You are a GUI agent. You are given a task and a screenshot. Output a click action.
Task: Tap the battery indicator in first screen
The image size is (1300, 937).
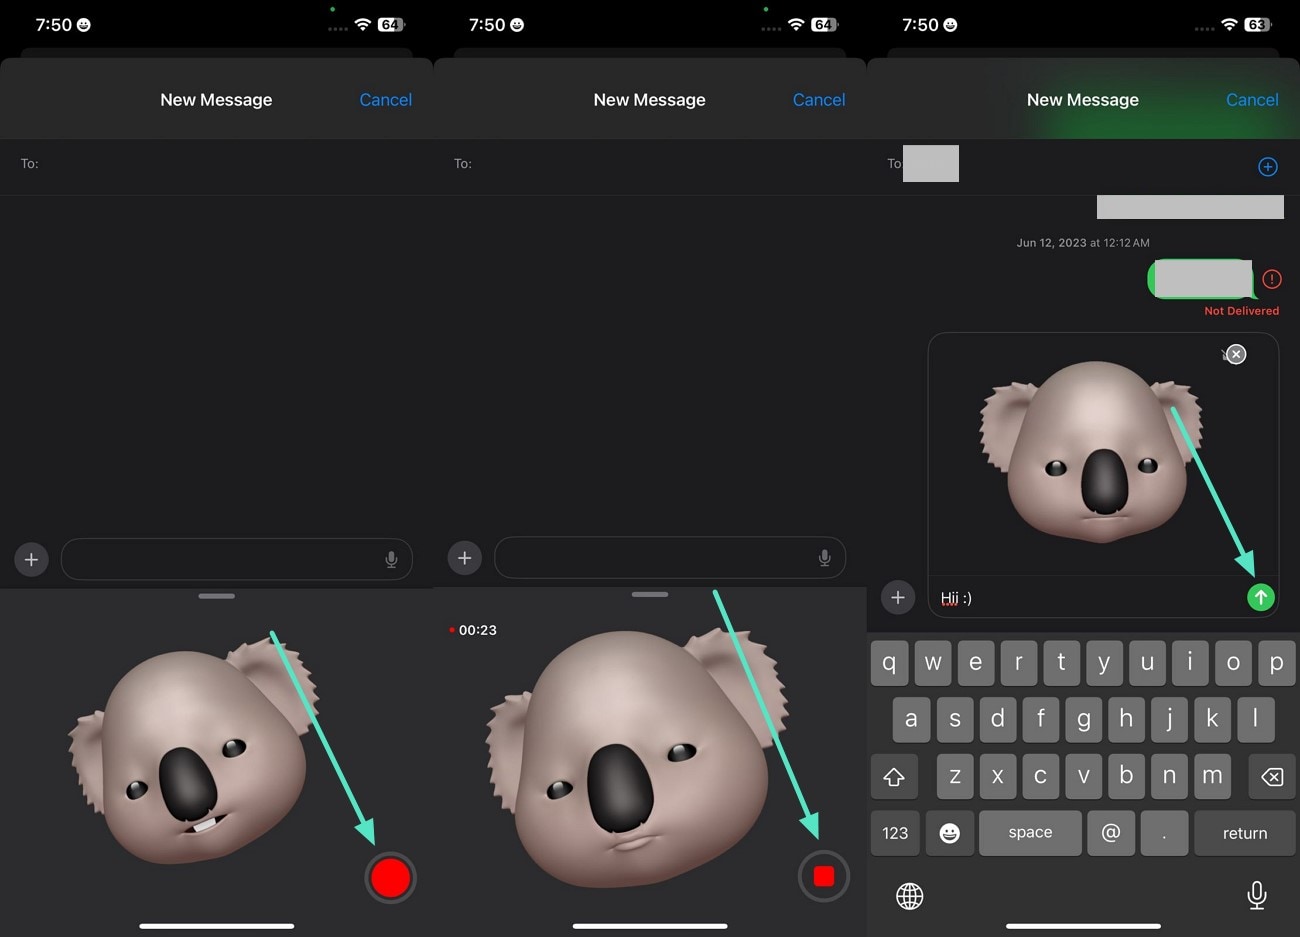pyautogui.click(x=391, y=24)
